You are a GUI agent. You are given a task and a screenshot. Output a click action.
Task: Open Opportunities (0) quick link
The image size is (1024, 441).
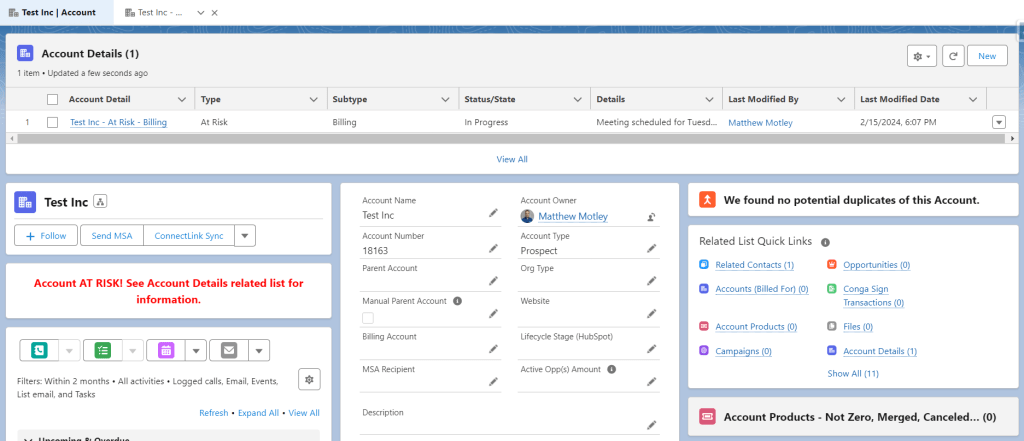click(876, 265)
